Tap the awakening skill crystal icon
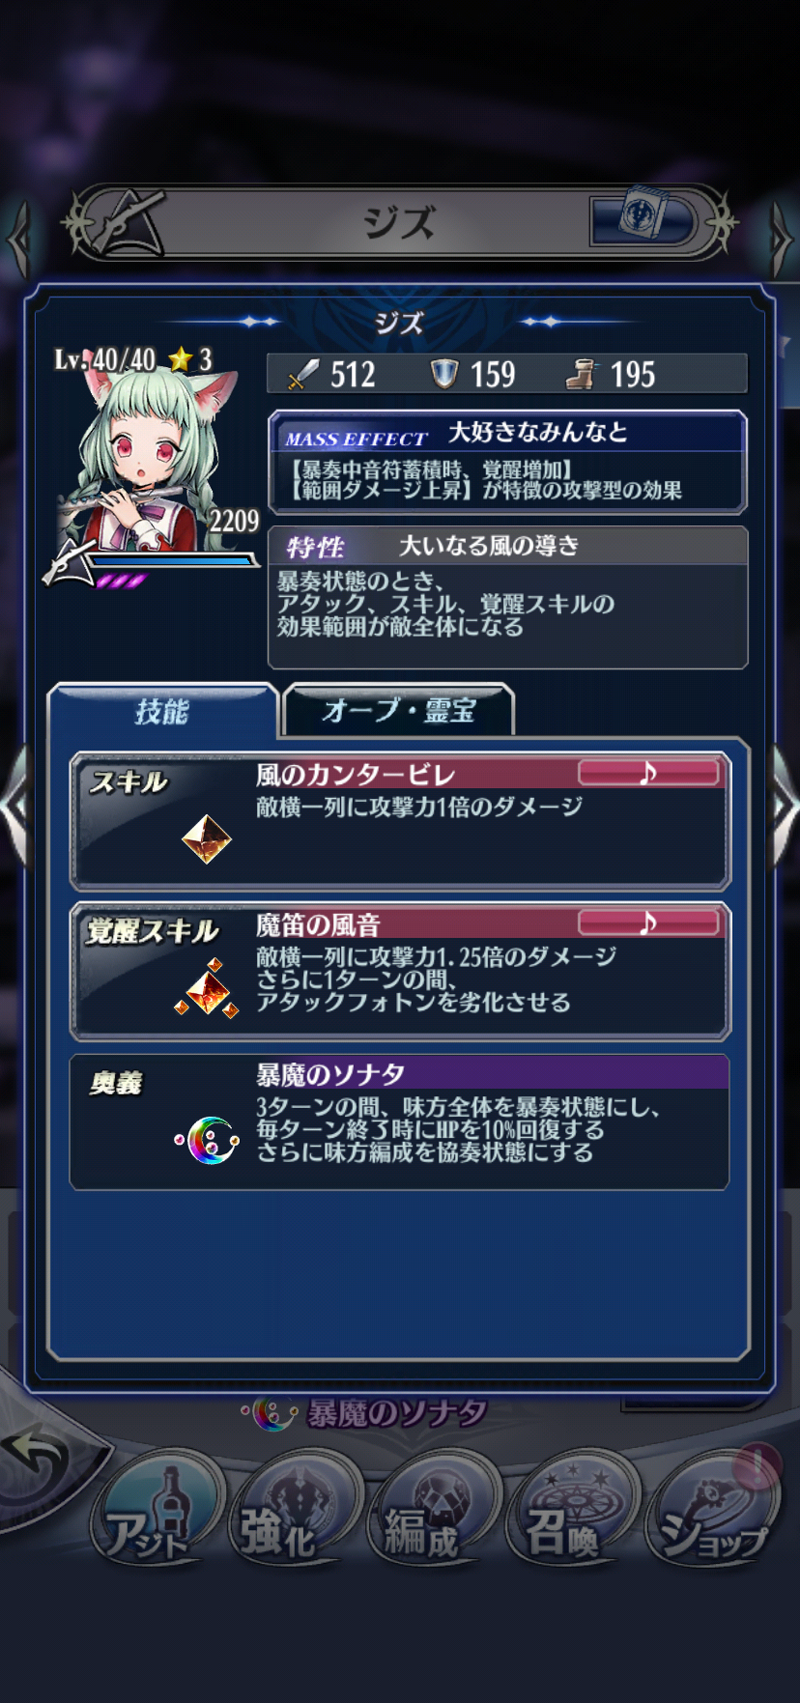Image resolution: width=800 pixels, height=1703 pixels. 207,989
